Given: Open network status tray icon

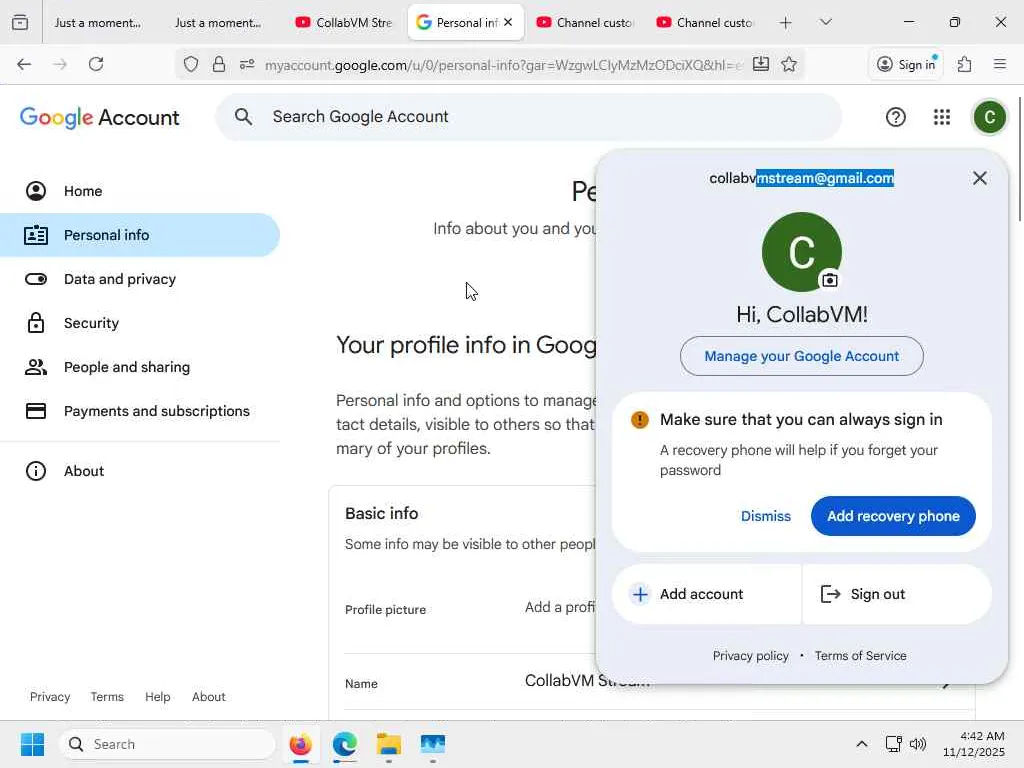Looking at the screenshot, I should tap(893, 744).
